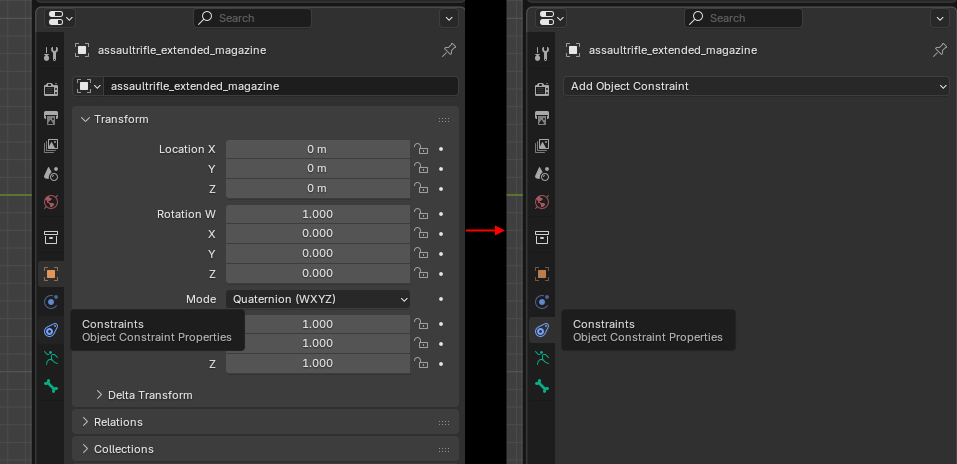Open View Layer tab in left panel
The image size is (957, 464).
pos(51,145)
